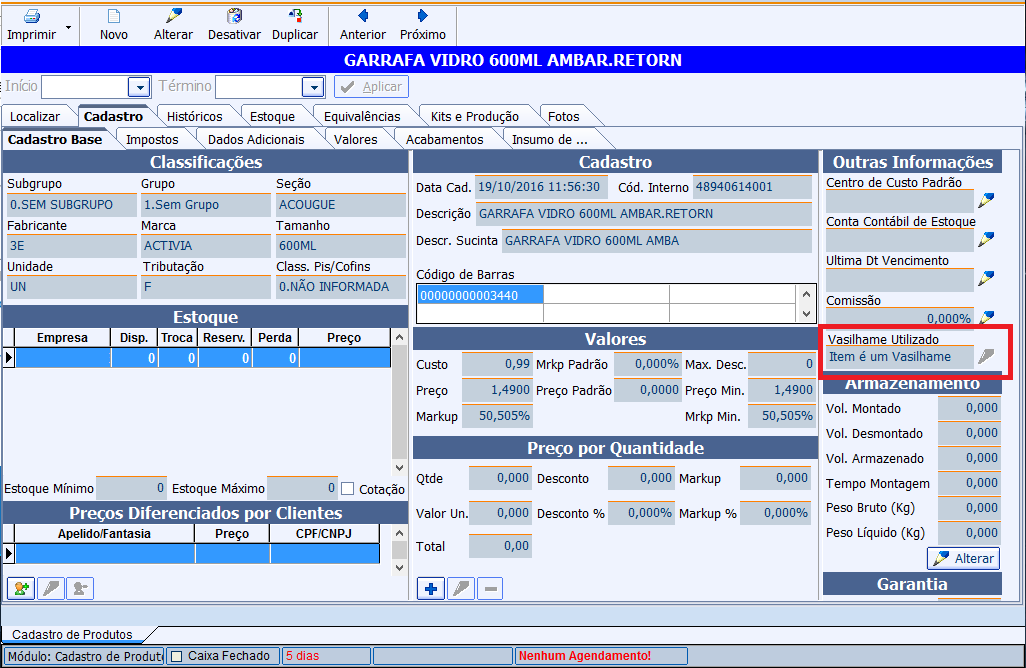The image size is (1026, 668).
Task: Select the Código de Barras field
Action: [x=480, y=295]
